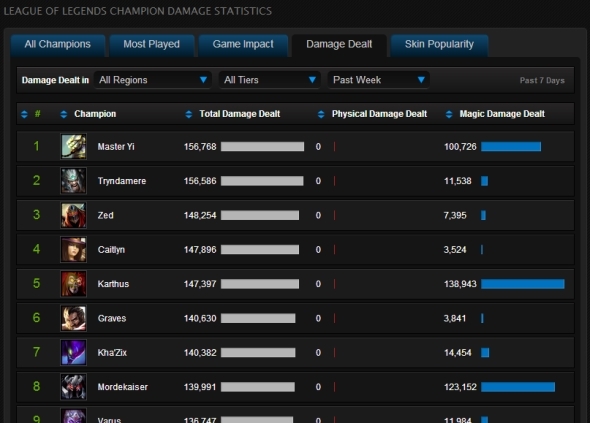The height and width of the screenshot is (423, 590).
Task: Click Tryndamere's total damage bar
Action: 262,181
